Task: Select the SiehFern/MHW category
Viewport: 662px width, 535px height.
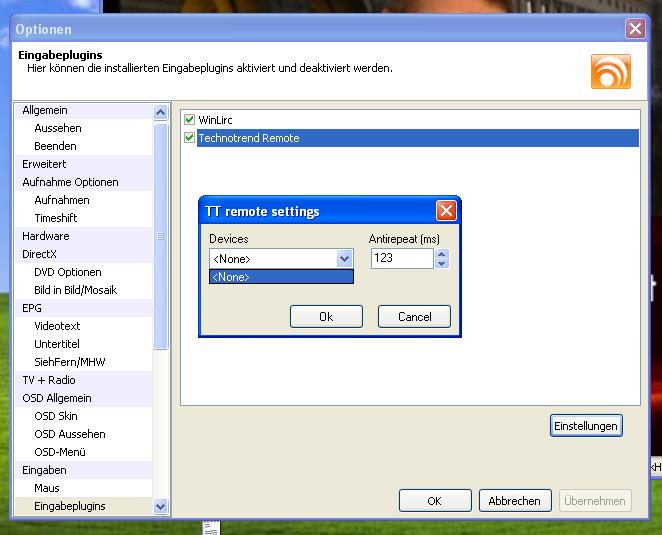Action: pyautogui.click(x=84, y=362)
